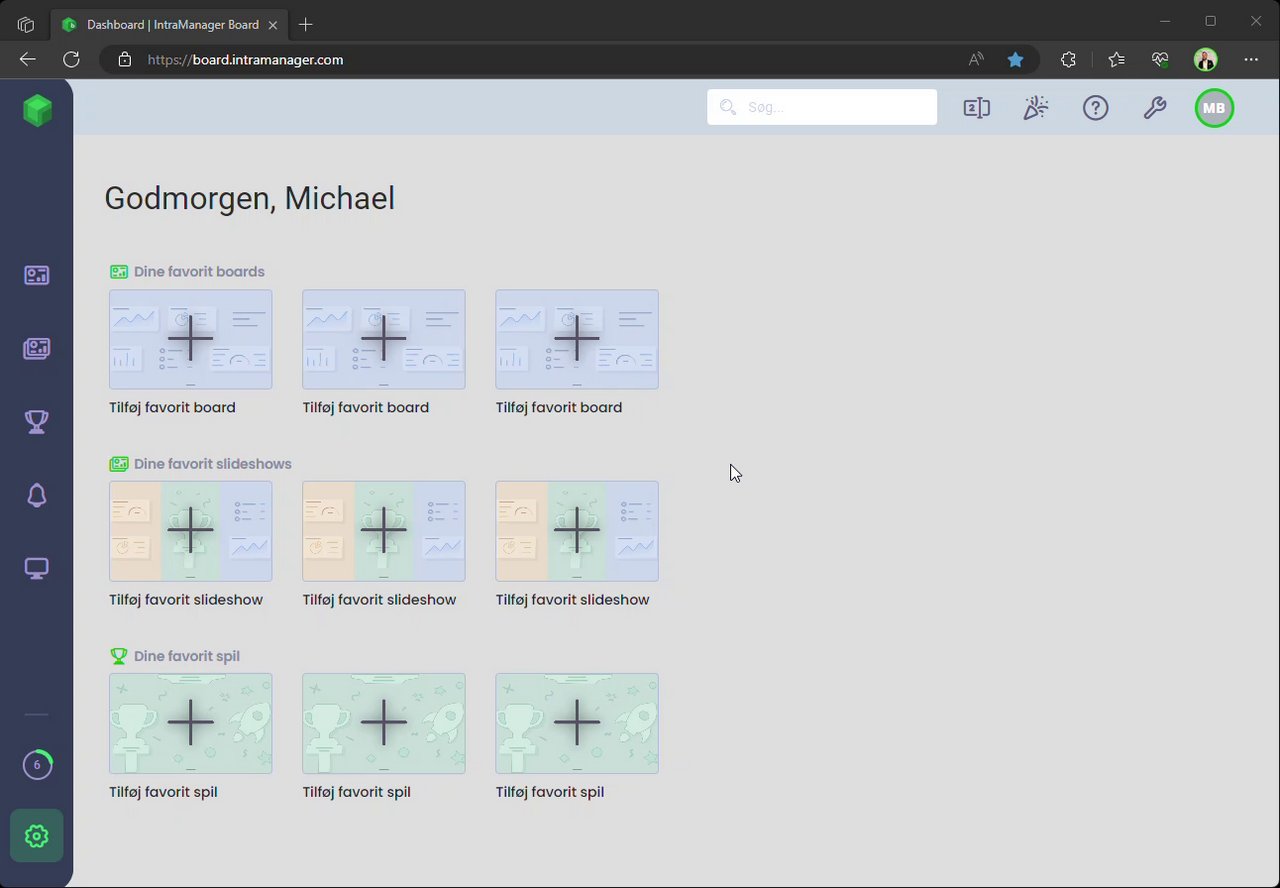Click the board icon beside 'Dine favorit boards'
1280x888 pixels.
119,272
